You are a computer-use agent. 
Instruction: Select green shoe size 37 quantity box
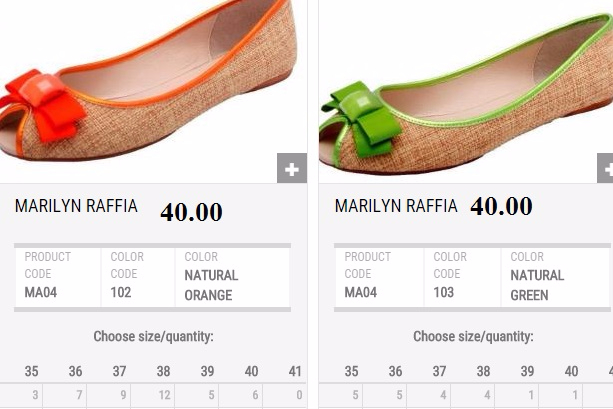coord(429,395)
